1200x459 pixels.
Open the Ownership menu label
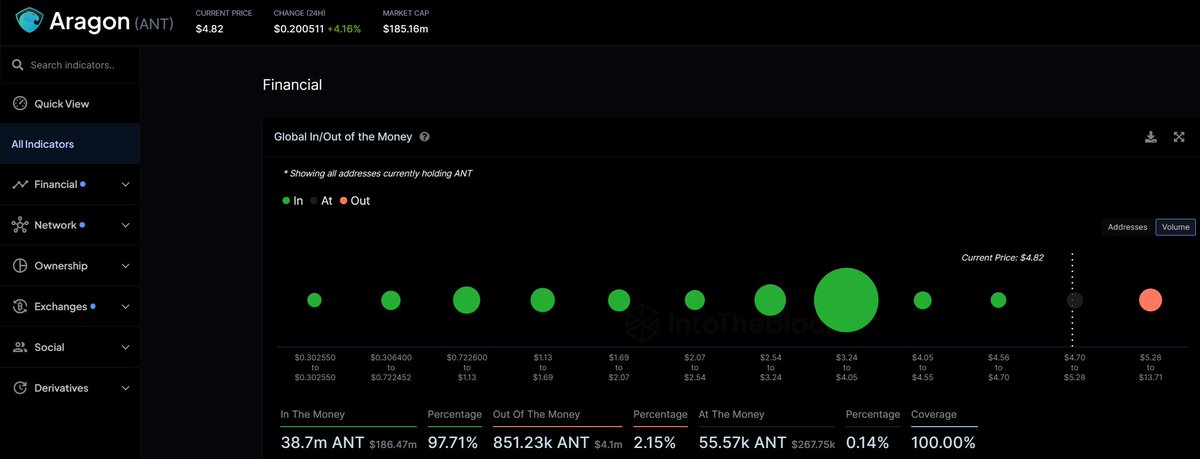[61, 266]
